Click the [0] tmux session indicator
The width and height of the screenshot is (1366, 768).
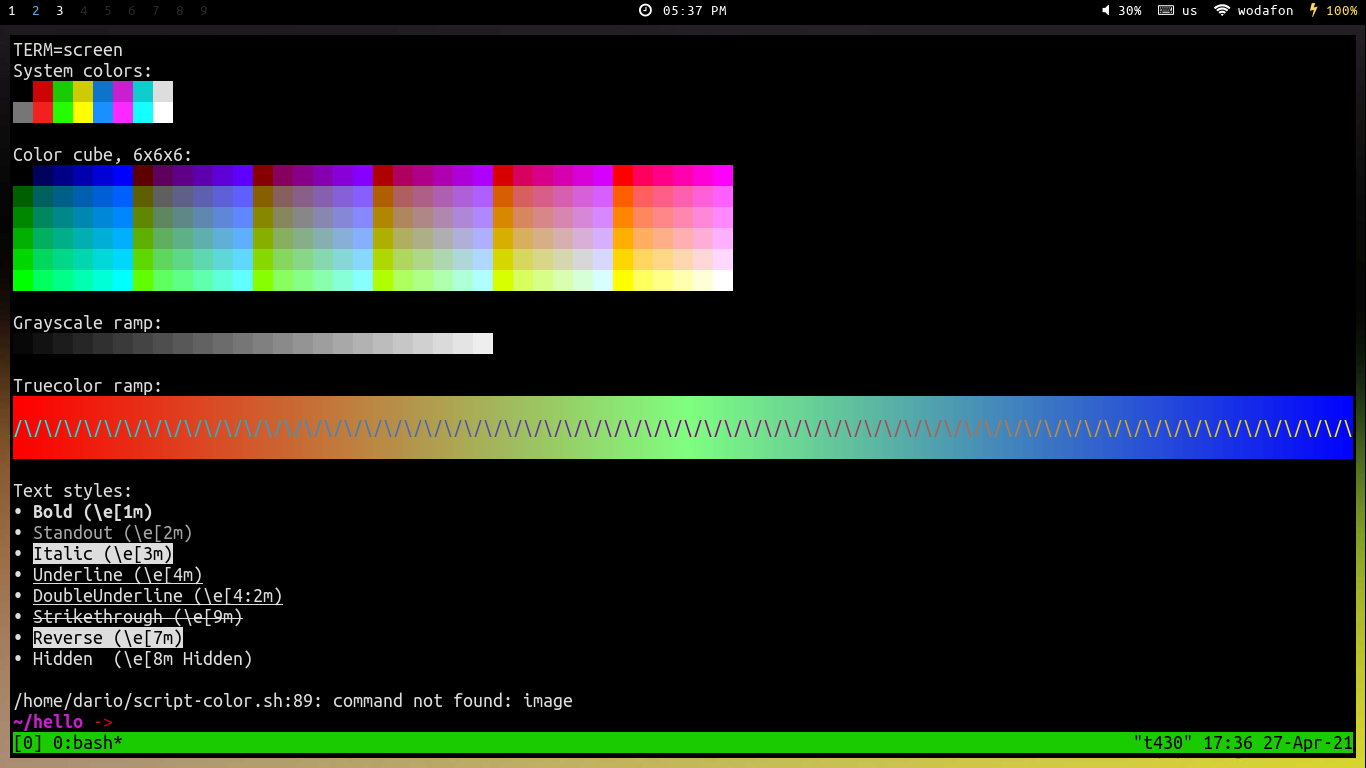pyautogui.click(x=28, y=743)
